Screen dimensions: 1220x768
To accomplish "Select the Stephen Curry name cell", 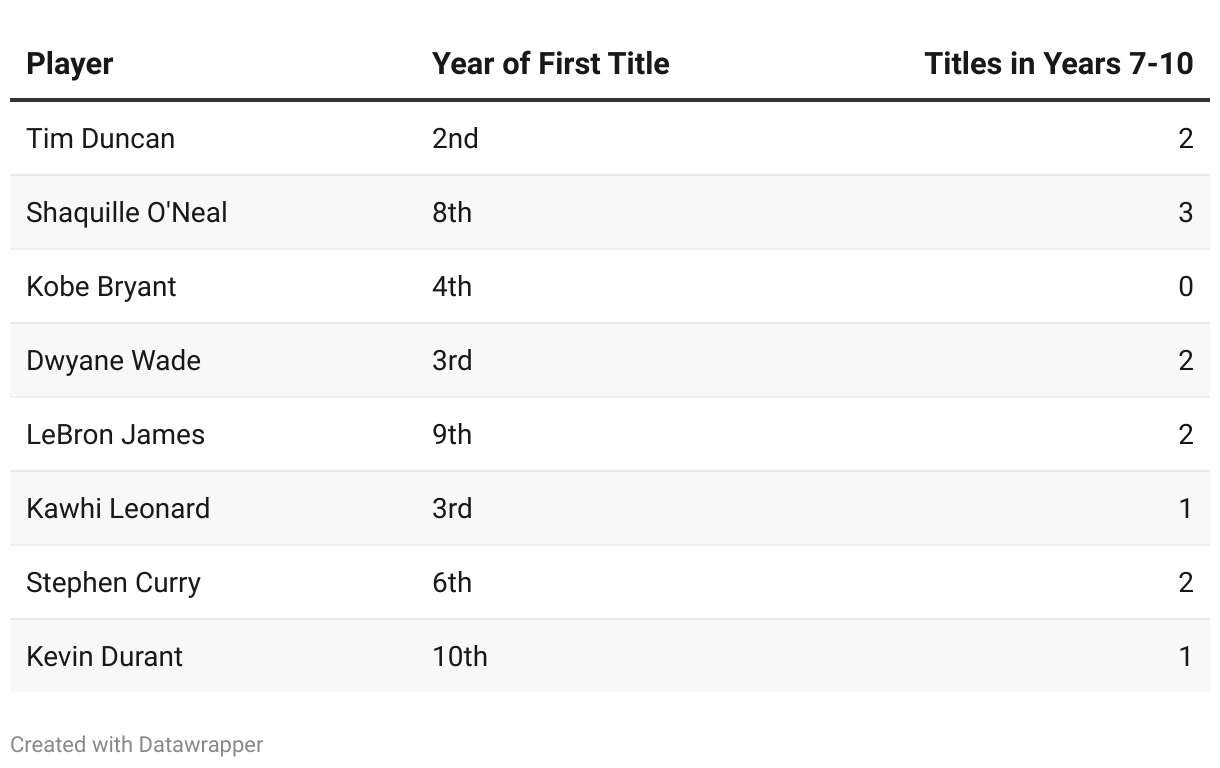I will click(113, 582).
